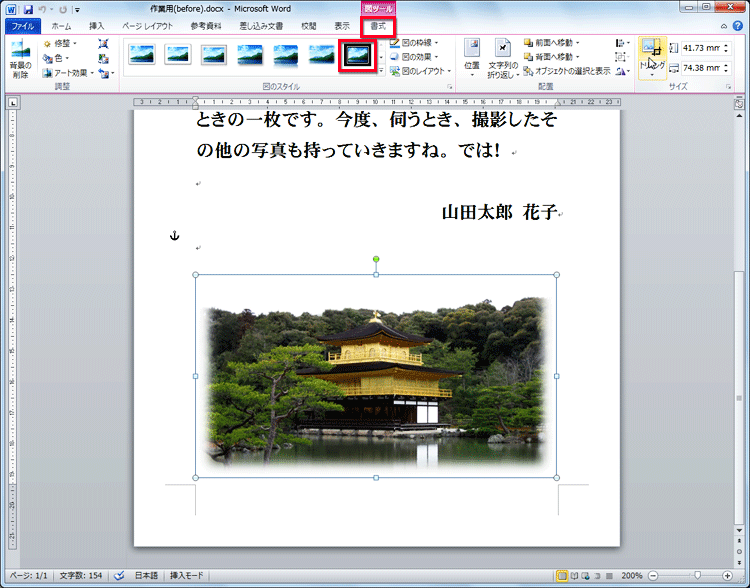Open the 図の枠線 picture border menu

coord(414,43)
